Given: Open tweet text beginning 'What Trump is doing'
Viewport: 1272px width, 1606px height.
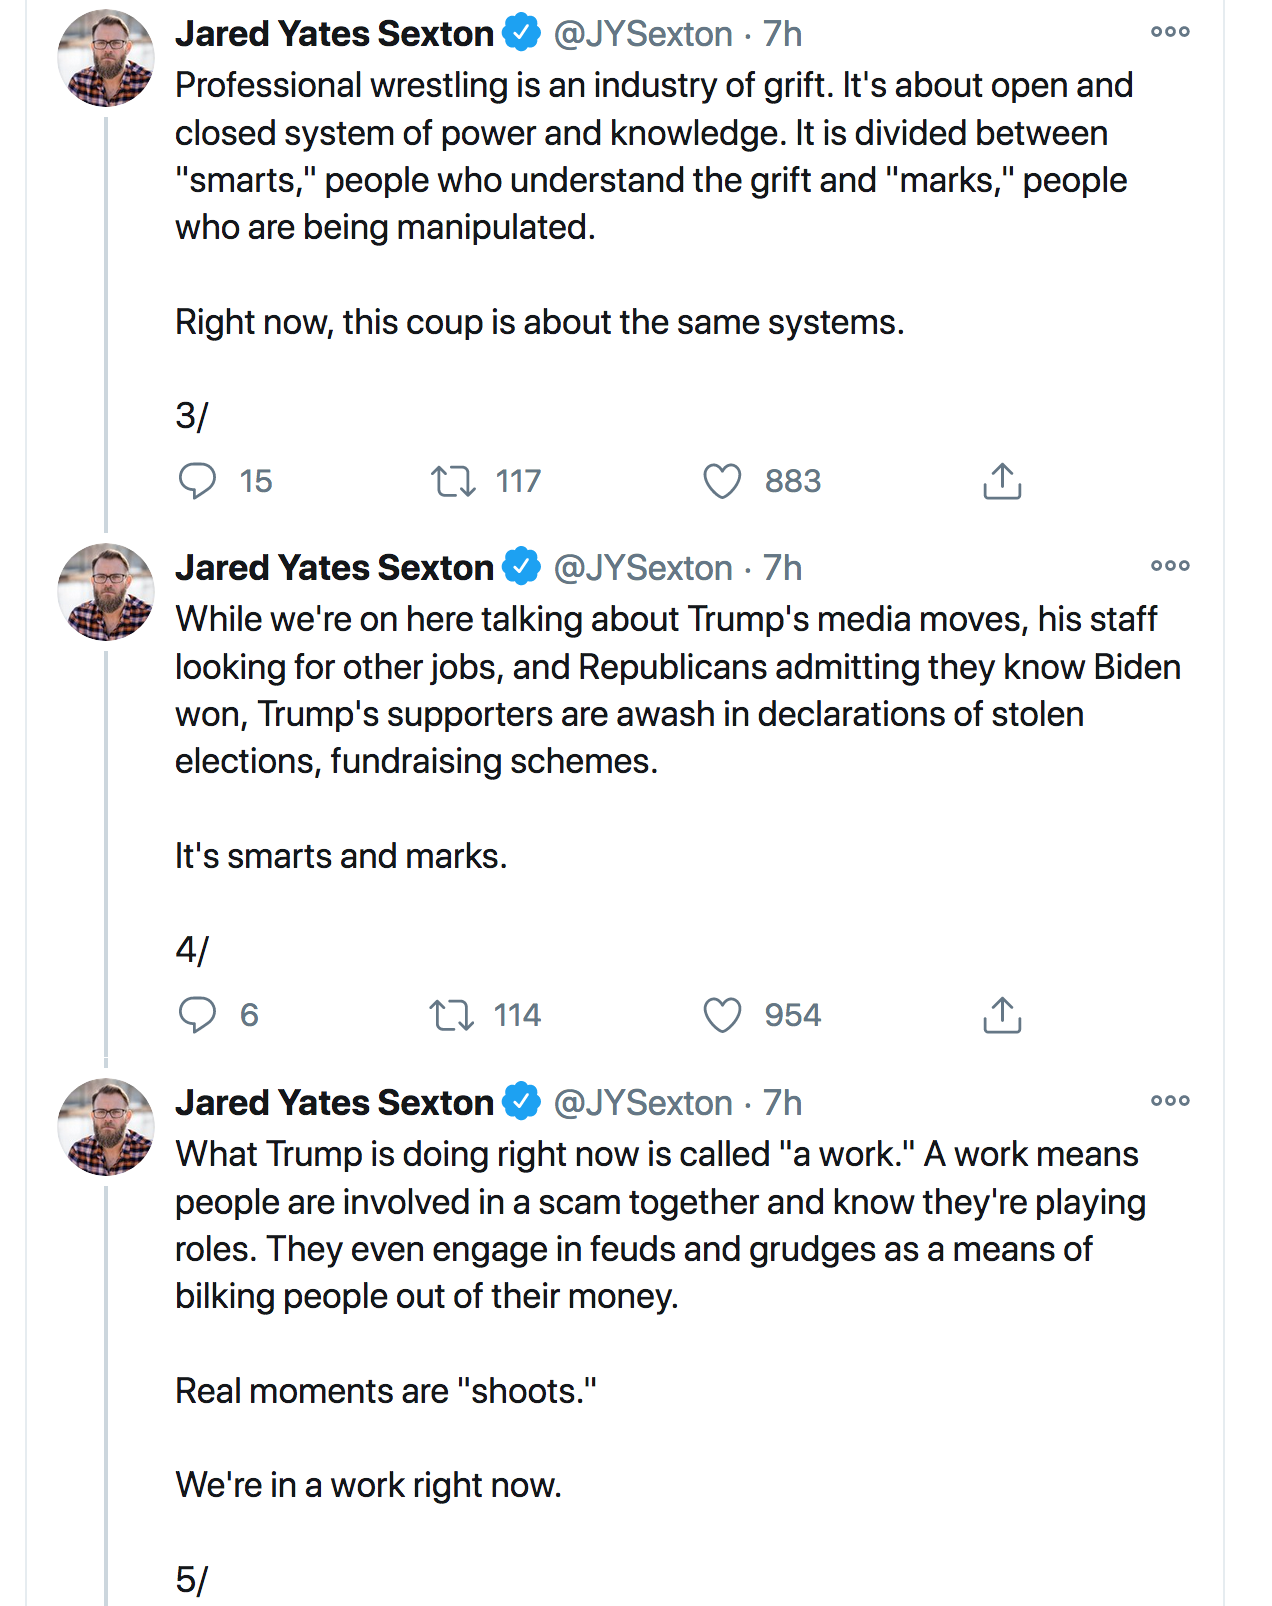Looking at the screenshot, I should click(x=657, y=1225).
